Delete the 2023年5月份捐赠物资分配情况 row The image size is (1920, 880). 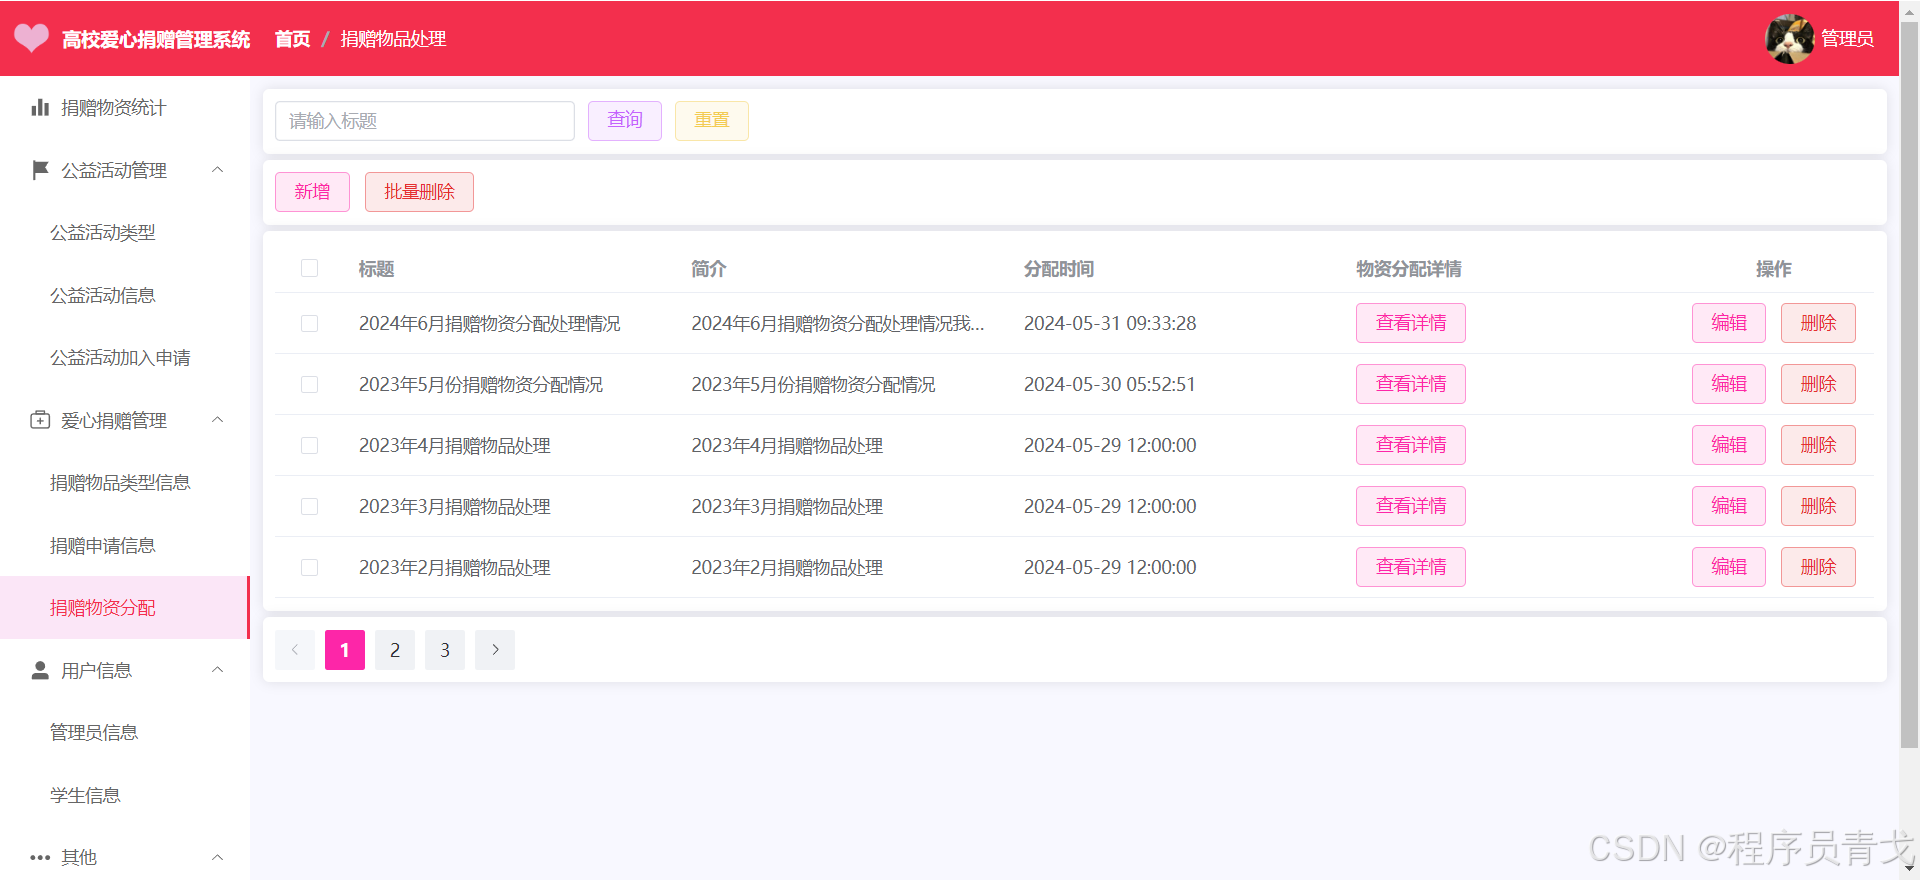point(1818,384)
